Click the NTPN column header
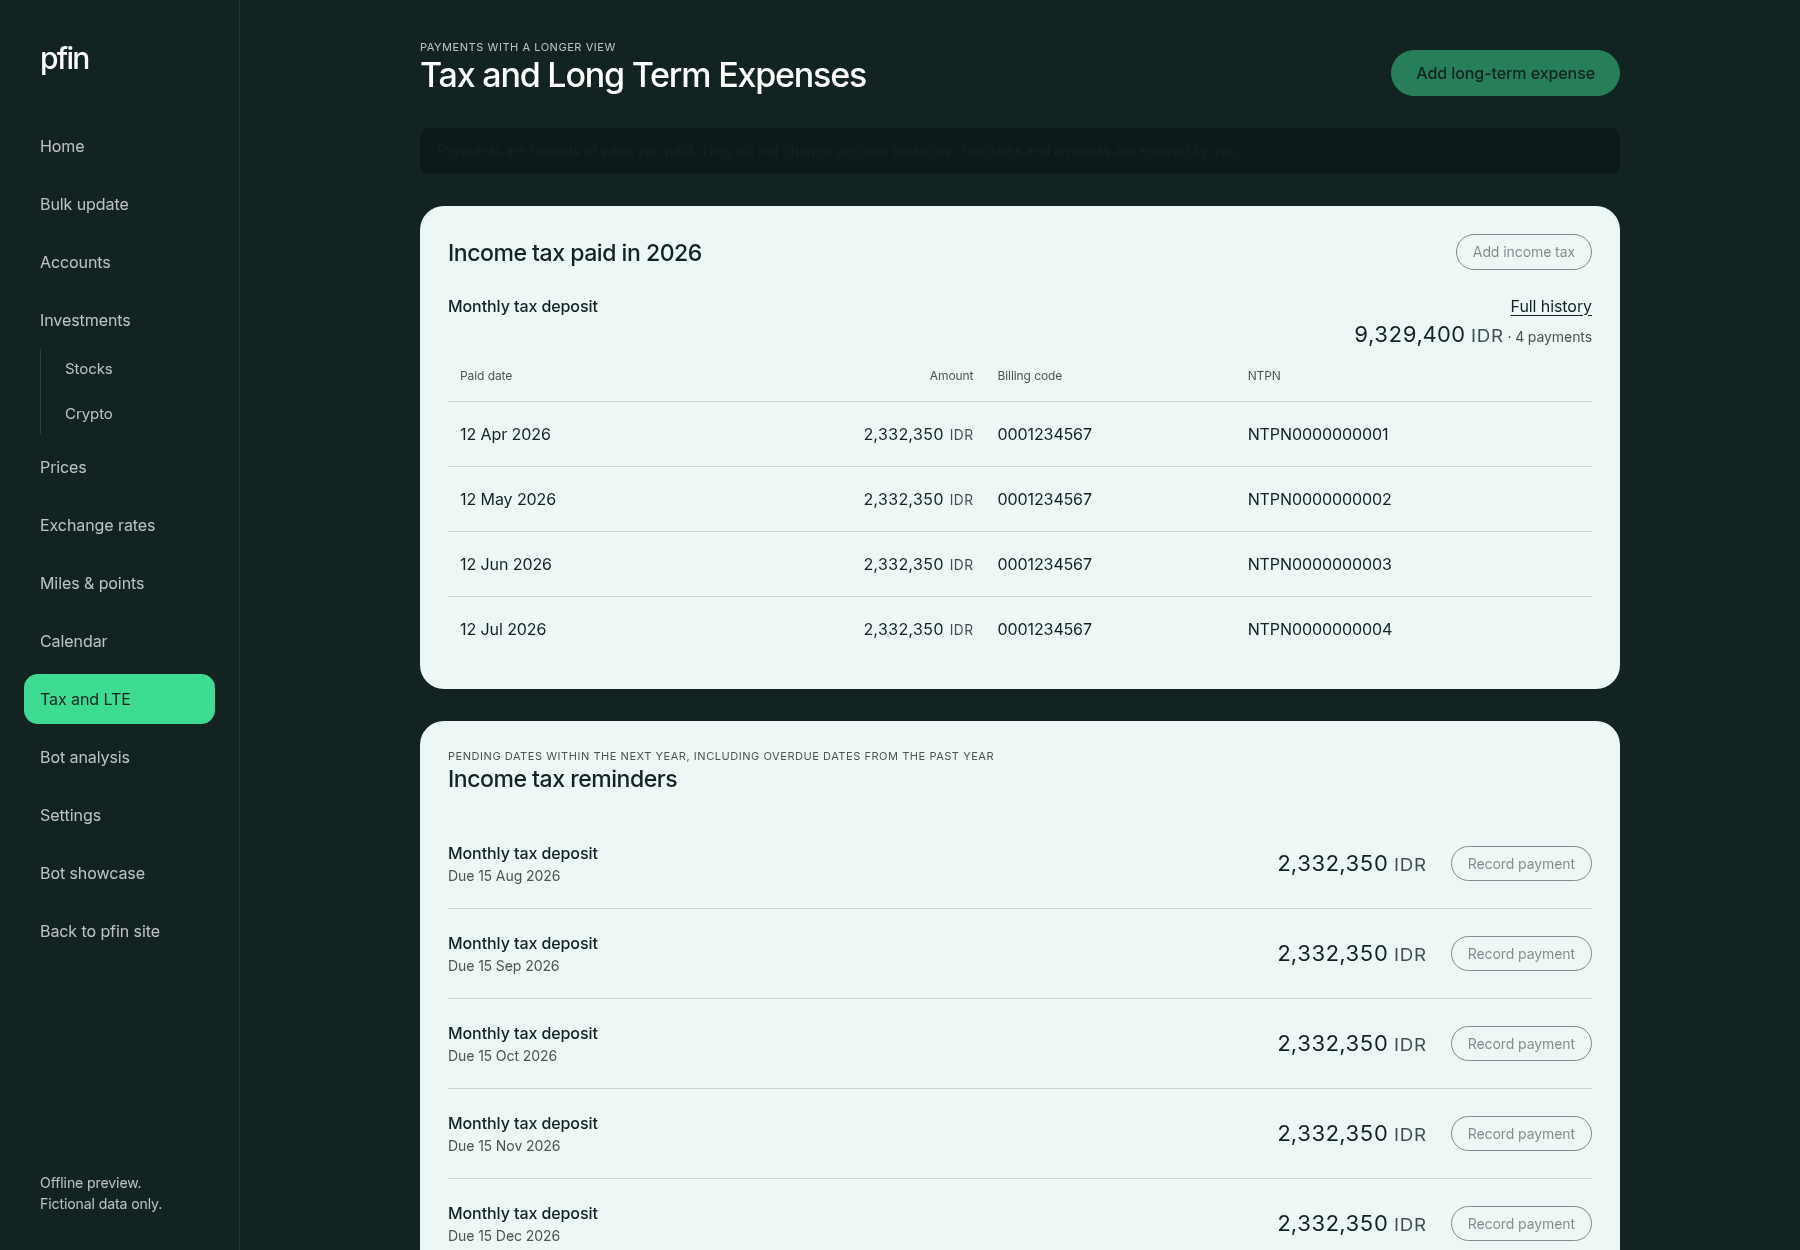 1264,376
